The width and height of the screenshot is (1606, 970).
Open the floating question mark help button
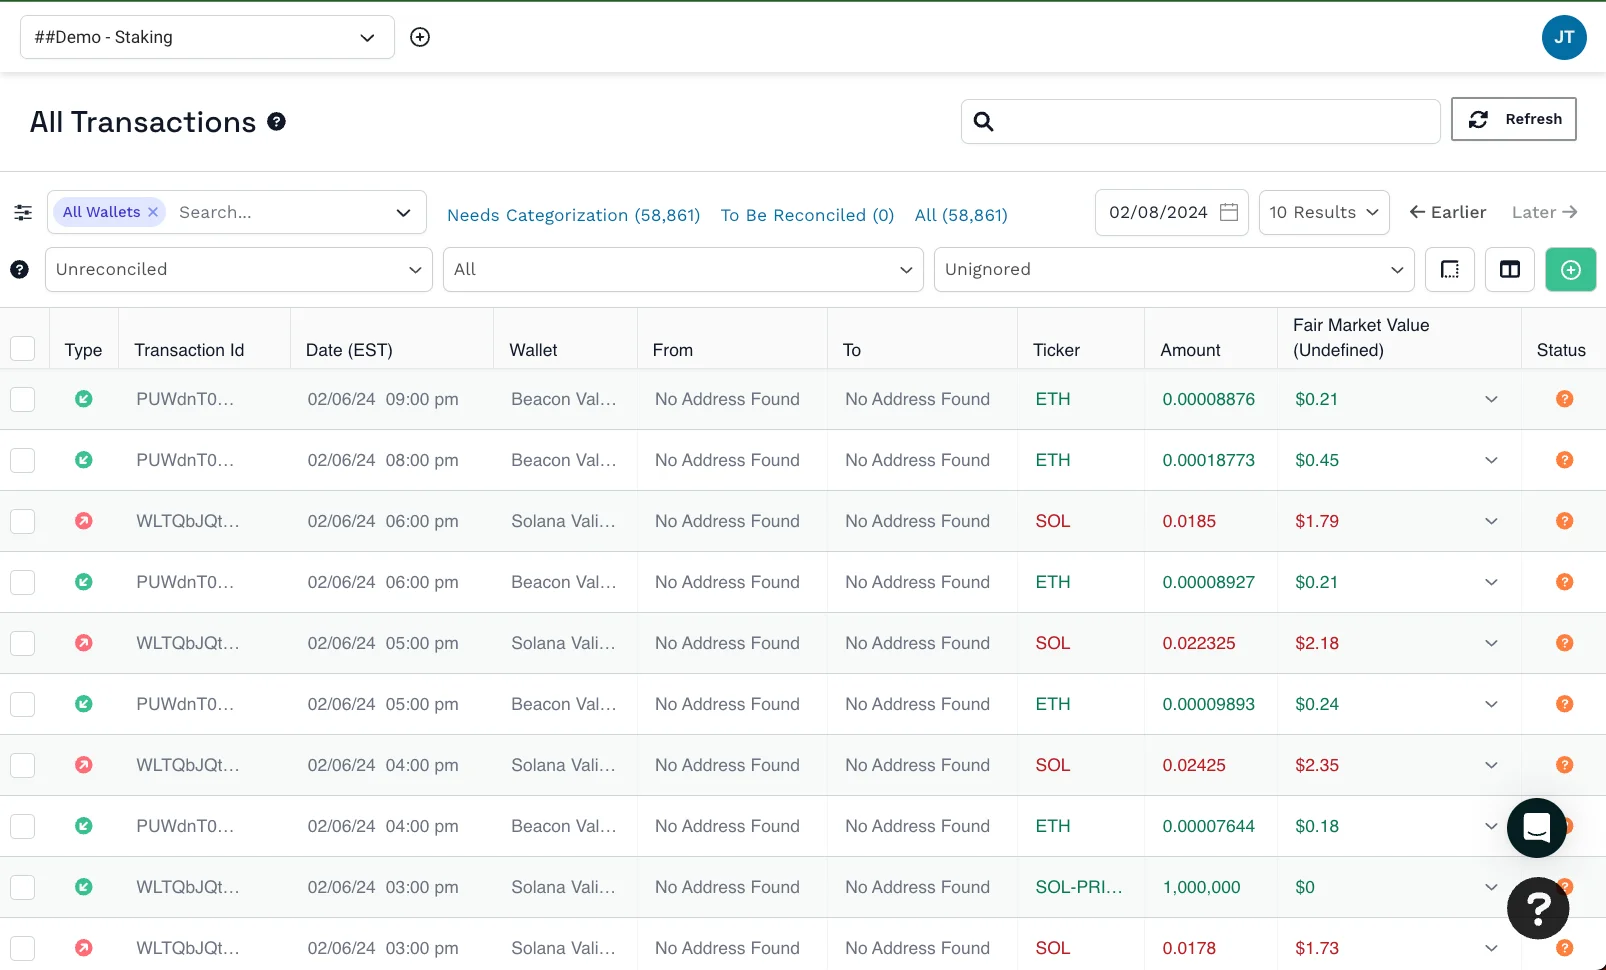(x=1538, y=908)
